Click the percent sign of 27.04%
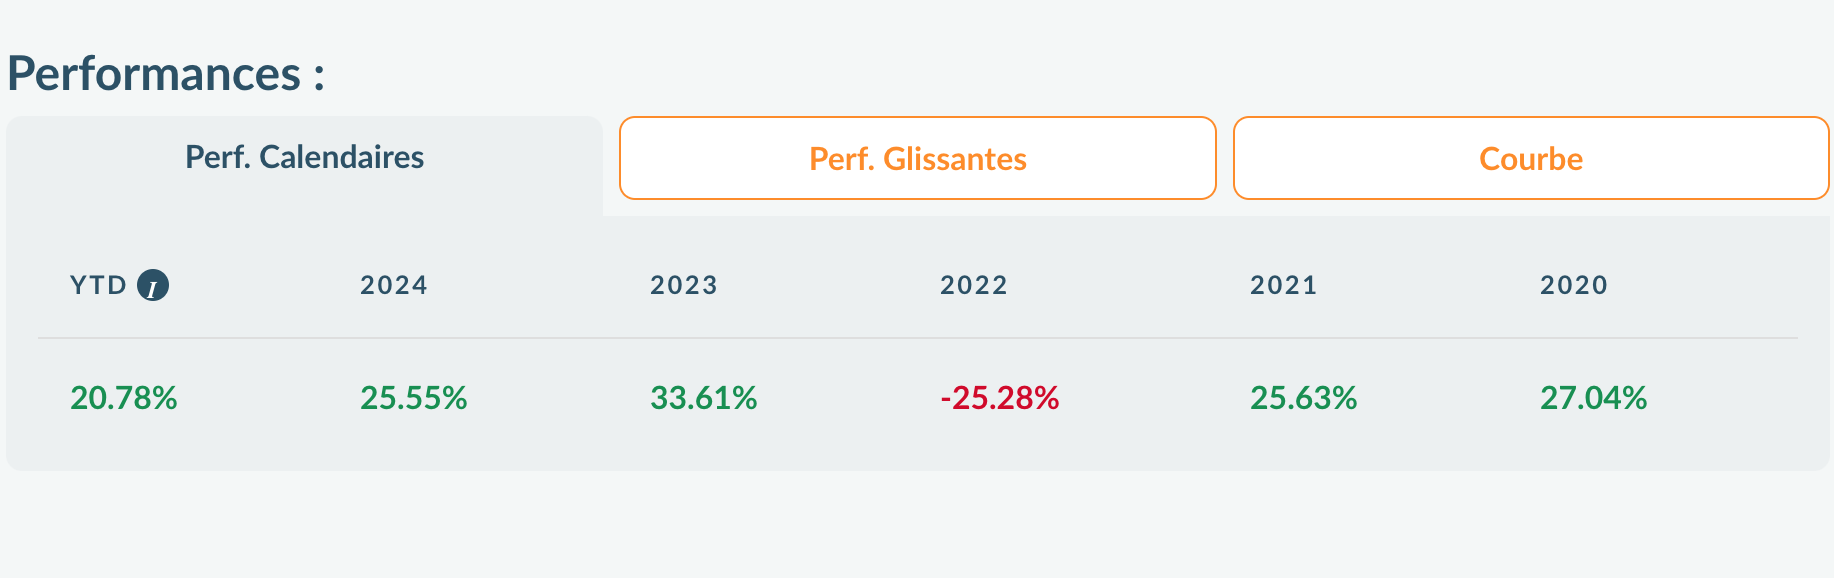Viewport: 1834px width, 578px height. tap(1635, 398)
